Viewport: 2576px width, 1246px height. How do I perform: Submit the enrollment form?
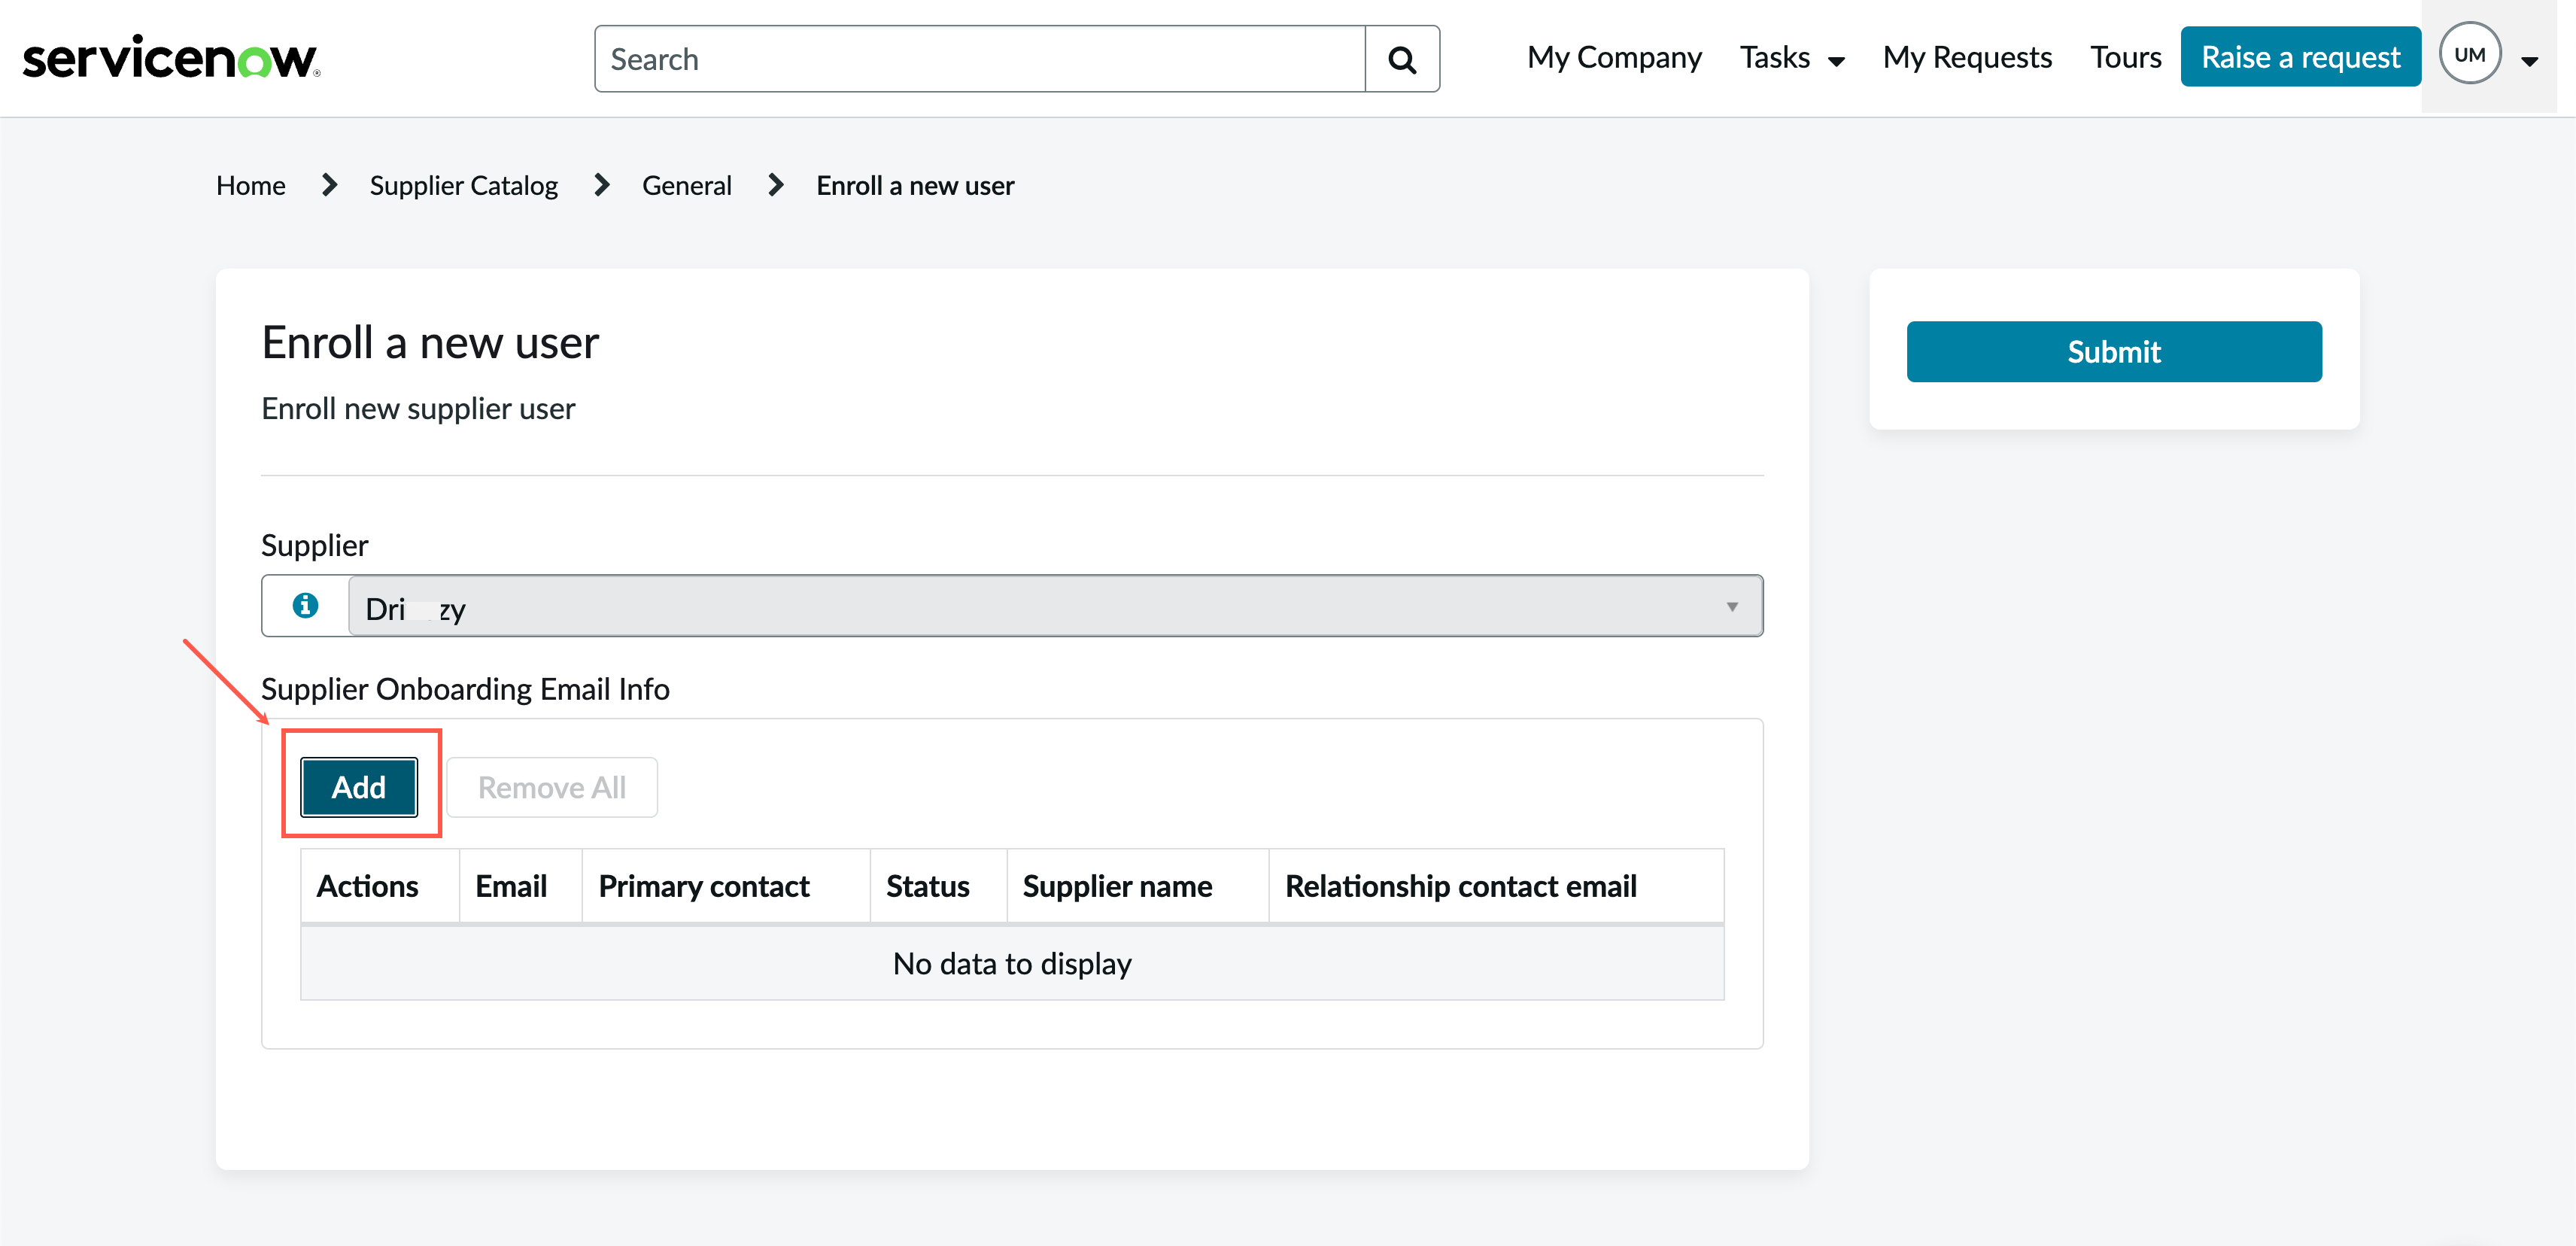click(2114, 351)
